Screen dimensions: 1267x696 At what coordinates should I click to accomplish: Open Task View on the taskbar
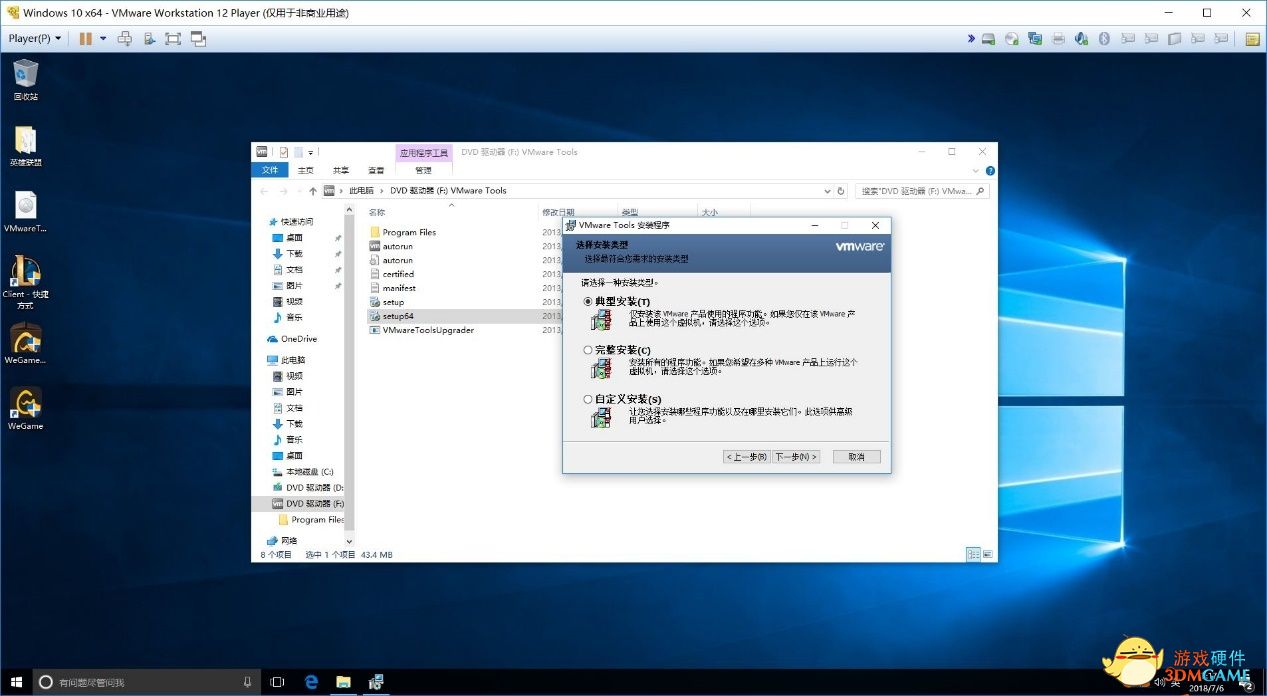point(278,682)
